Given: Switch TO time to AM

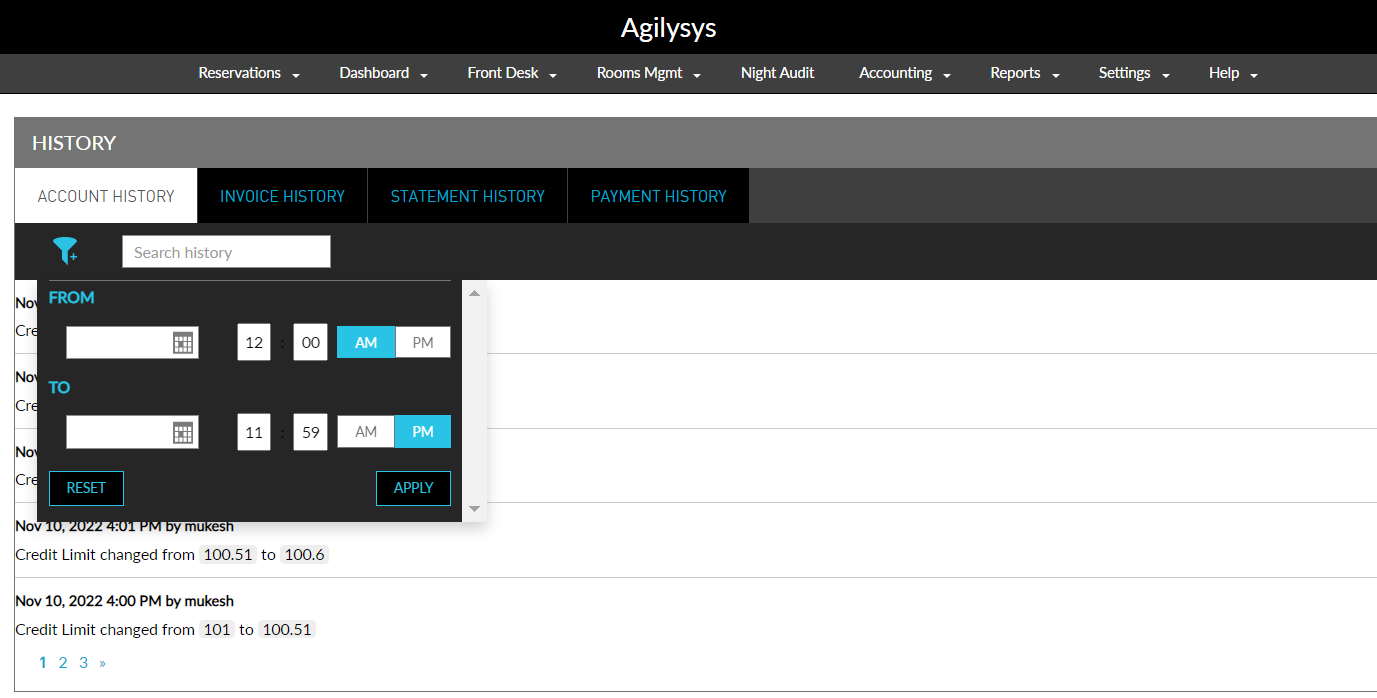Looking at the screenshot, I should [366, 432].
